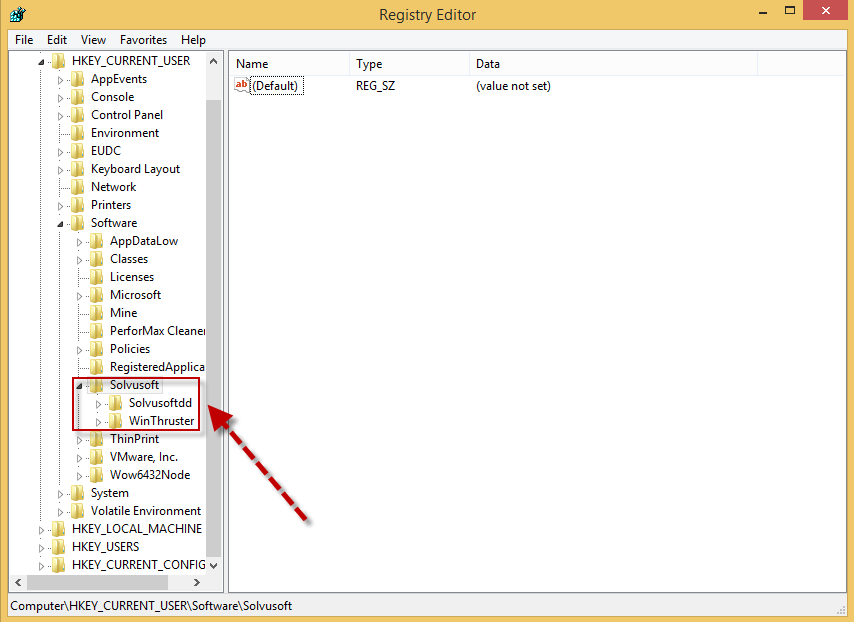Sort values by the Data column header
The width and height of the screenshot is (854, 622).
click(613, 64)
